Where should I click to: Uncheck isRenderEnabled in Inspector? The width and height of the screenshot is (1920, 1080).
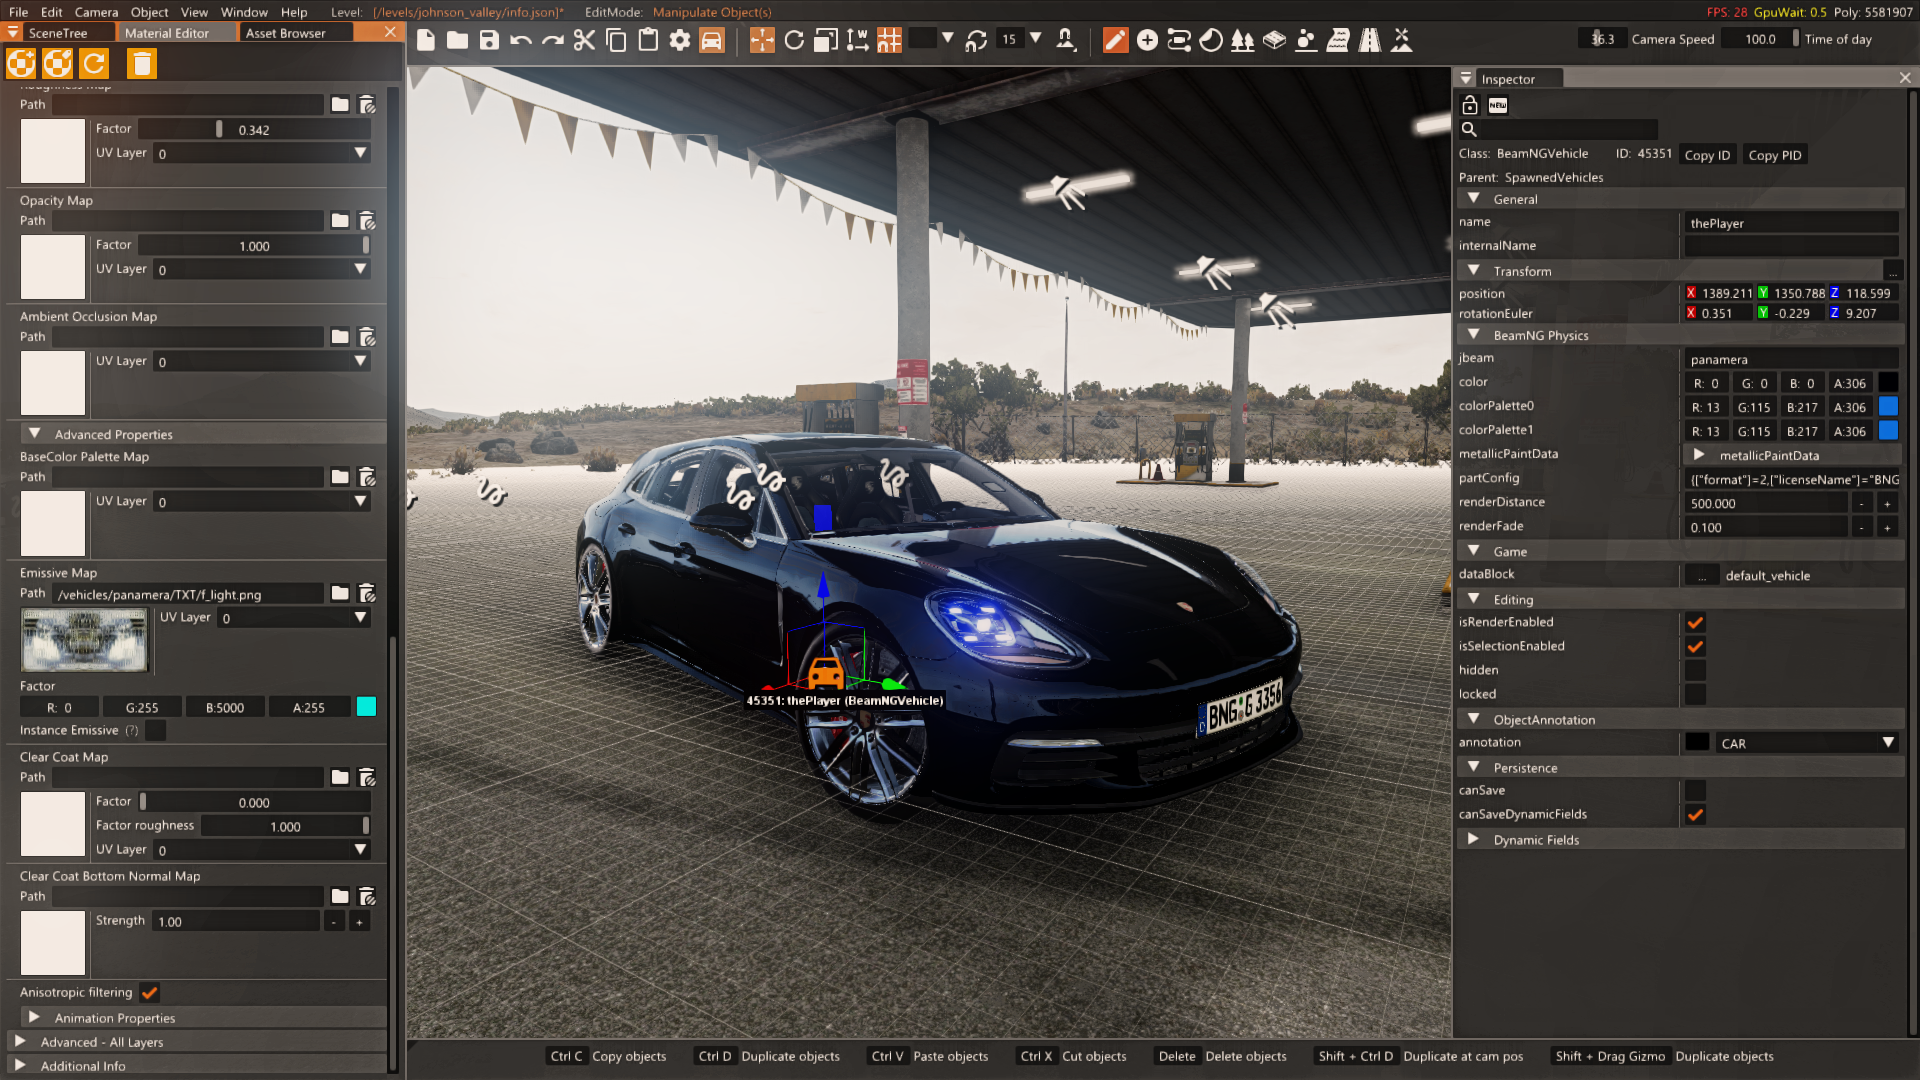tap(1695, 622)
